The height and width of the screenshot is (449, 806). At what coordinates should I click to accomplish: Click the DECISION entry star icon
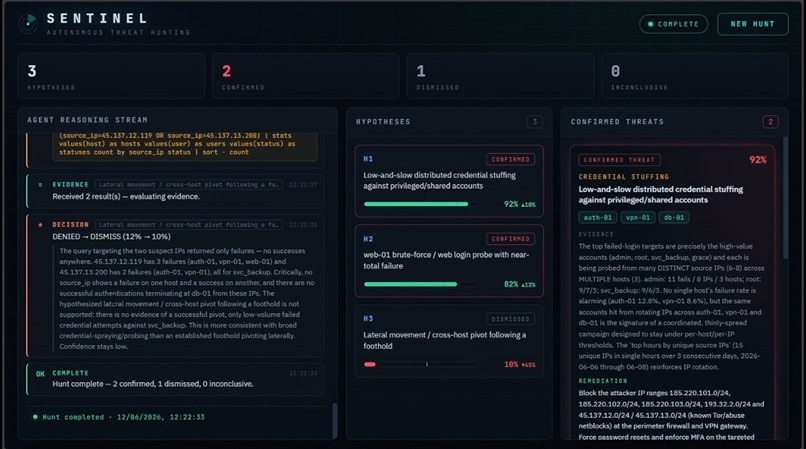40,225
